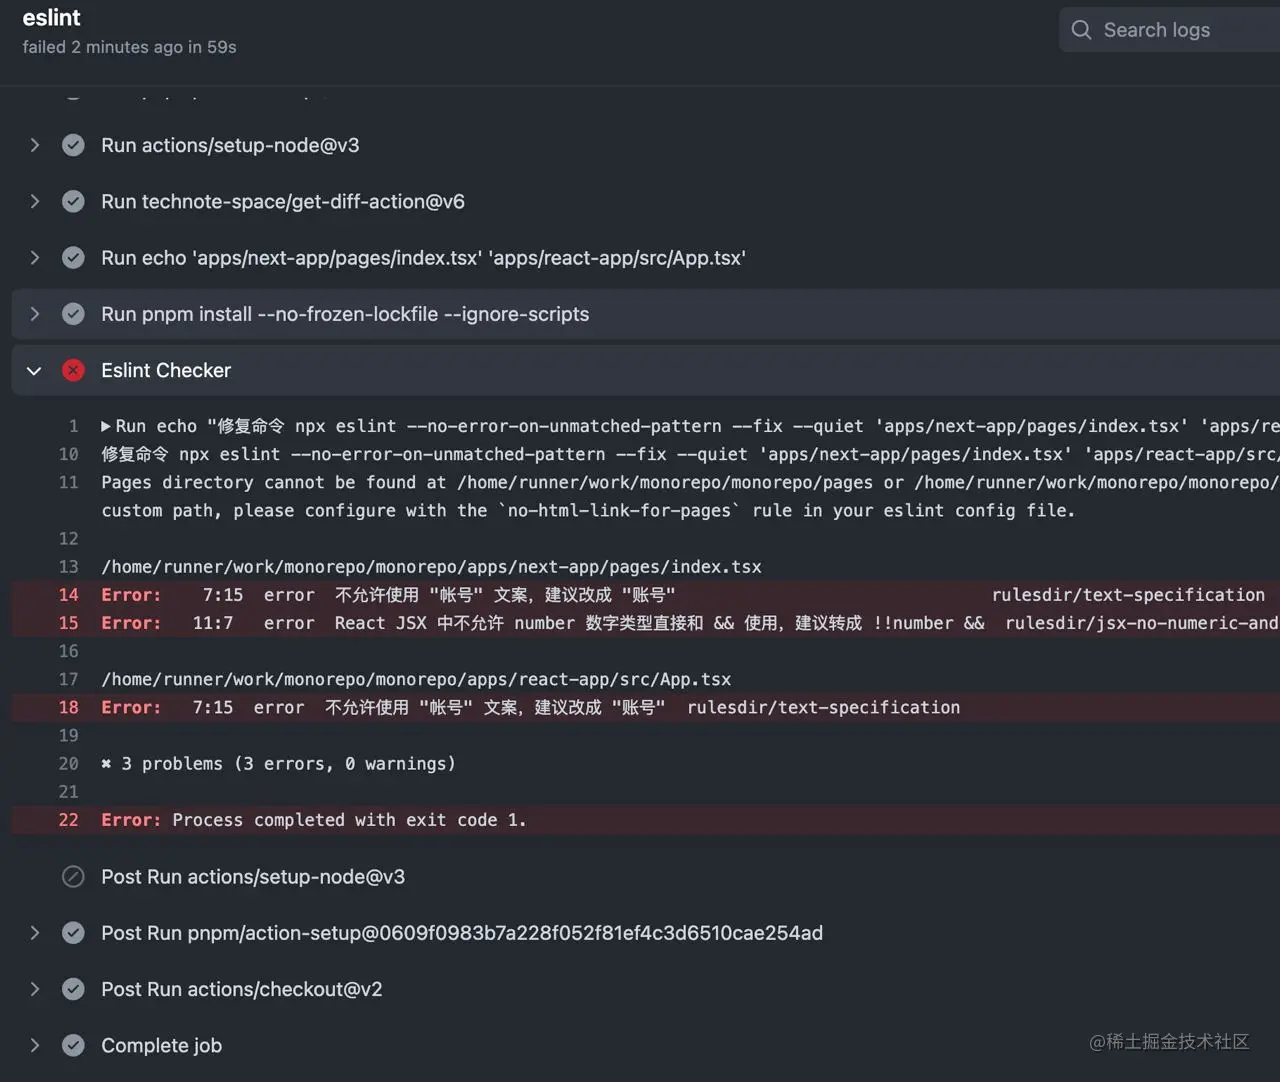Click checkmark icon beside pnpm install step

pos(73,314)
